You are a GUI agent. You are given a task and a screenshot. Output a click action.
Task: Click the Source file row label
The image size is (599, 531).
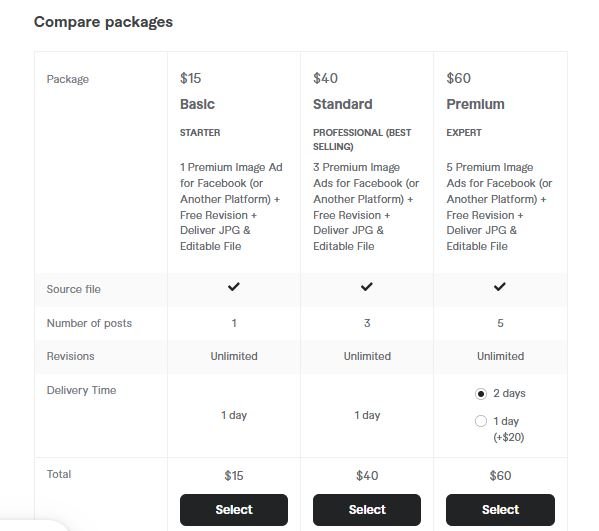(74, 289)
